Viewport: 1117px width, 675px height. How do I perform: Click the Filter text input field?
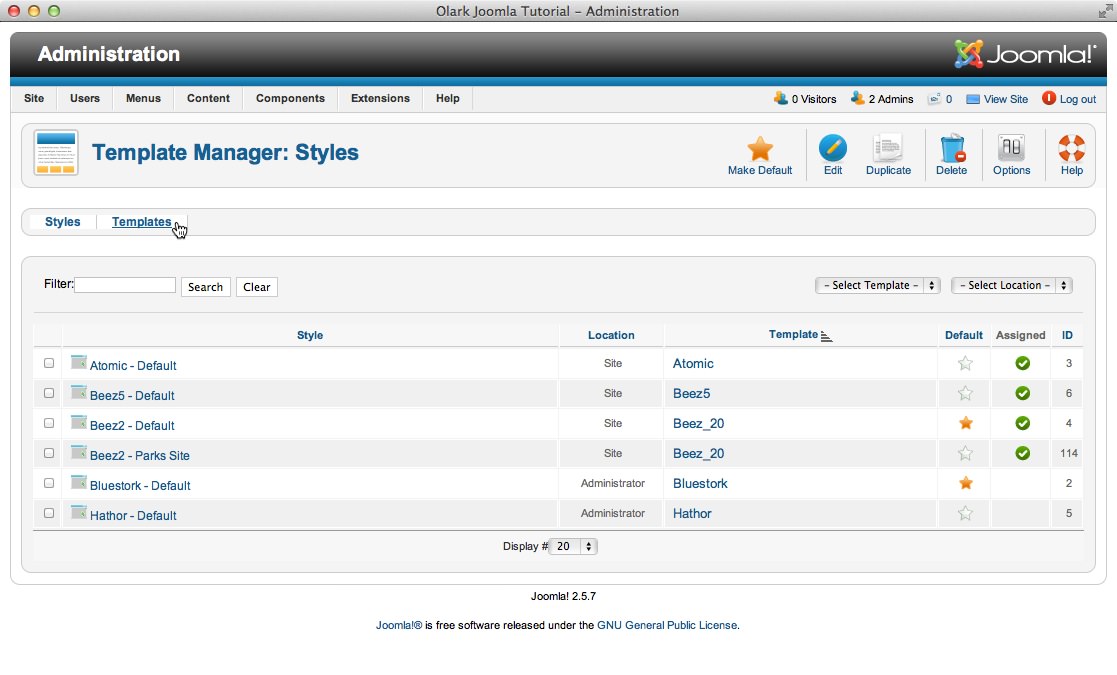(x=125, y=285)
